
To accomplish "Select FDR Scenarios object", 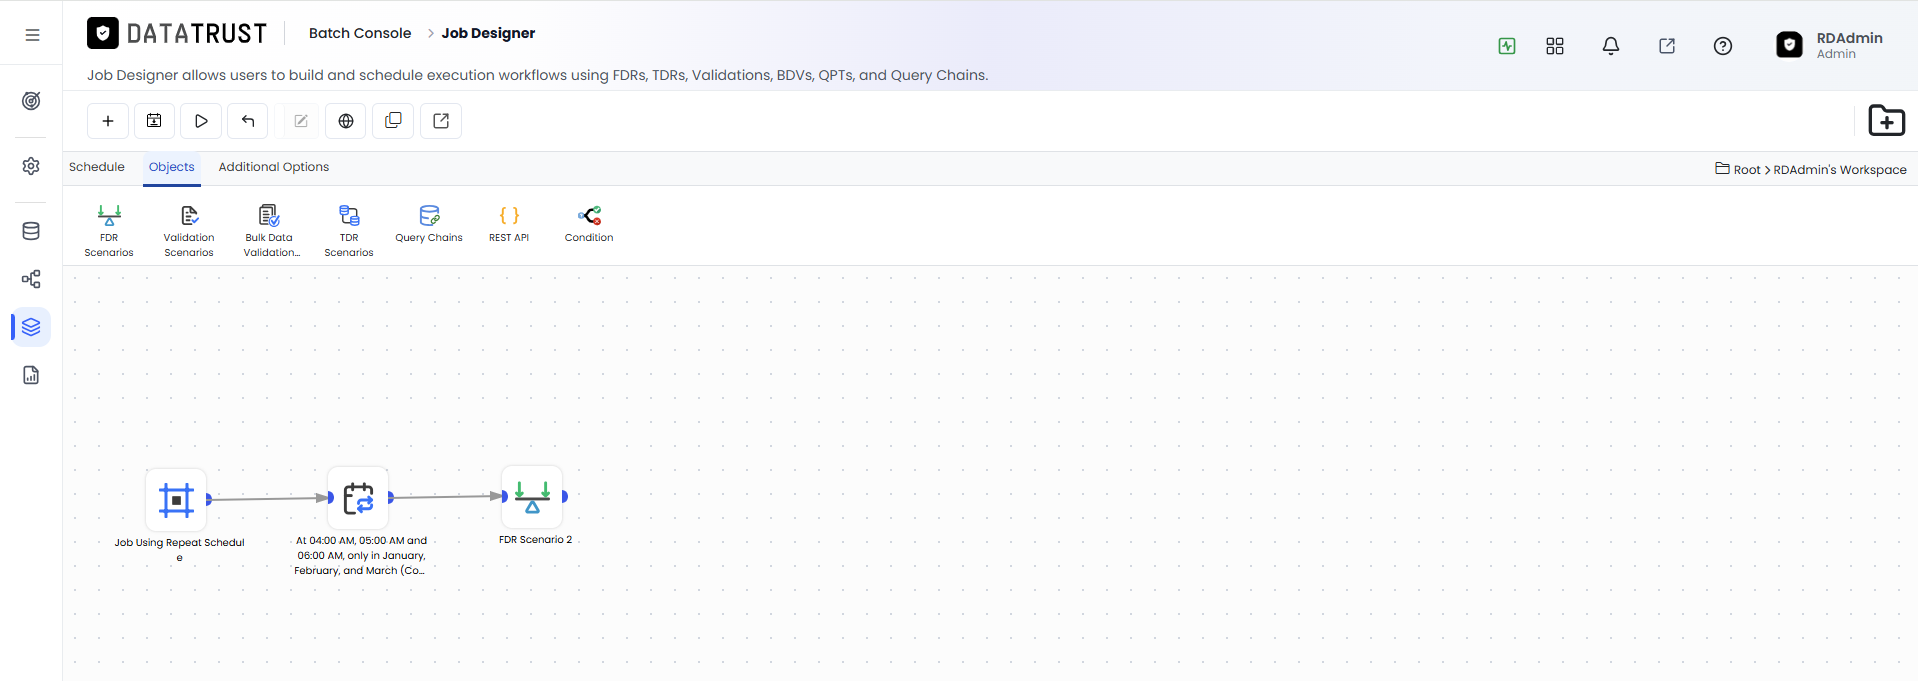I will coord(109,230).
